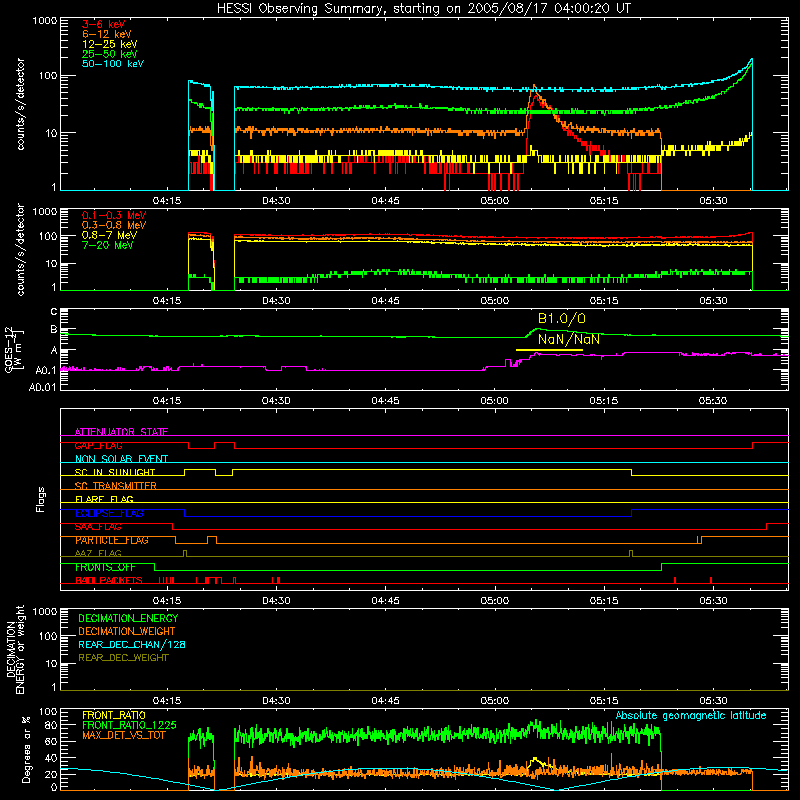Select the 50-100 keV legend label

coord(113,63)
